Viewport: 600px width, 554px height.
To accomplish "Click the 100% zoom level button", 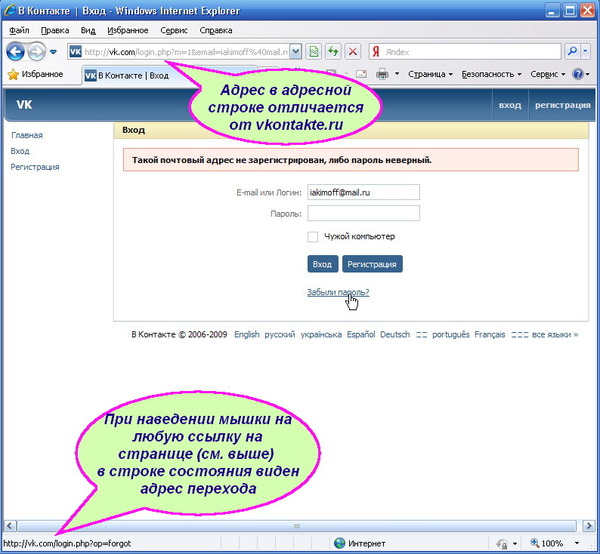I will (547, 543).
